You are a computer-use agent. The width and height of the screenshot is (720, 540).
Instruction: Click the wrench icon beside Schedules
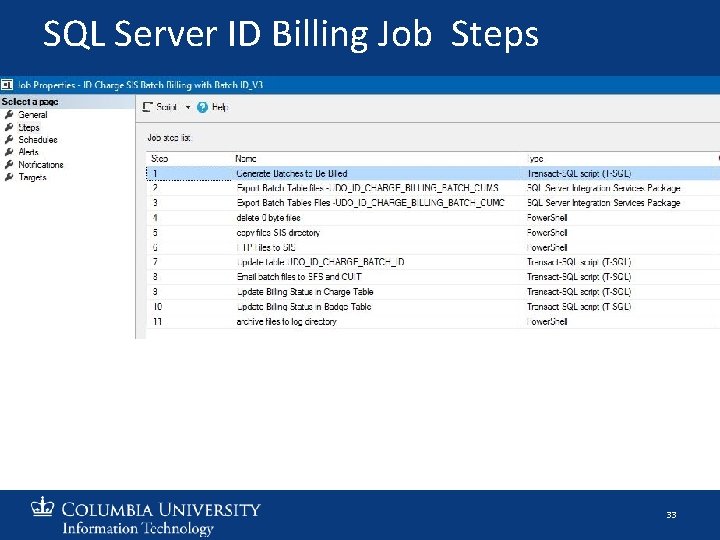pyautogui.click(x=9, y=139)
